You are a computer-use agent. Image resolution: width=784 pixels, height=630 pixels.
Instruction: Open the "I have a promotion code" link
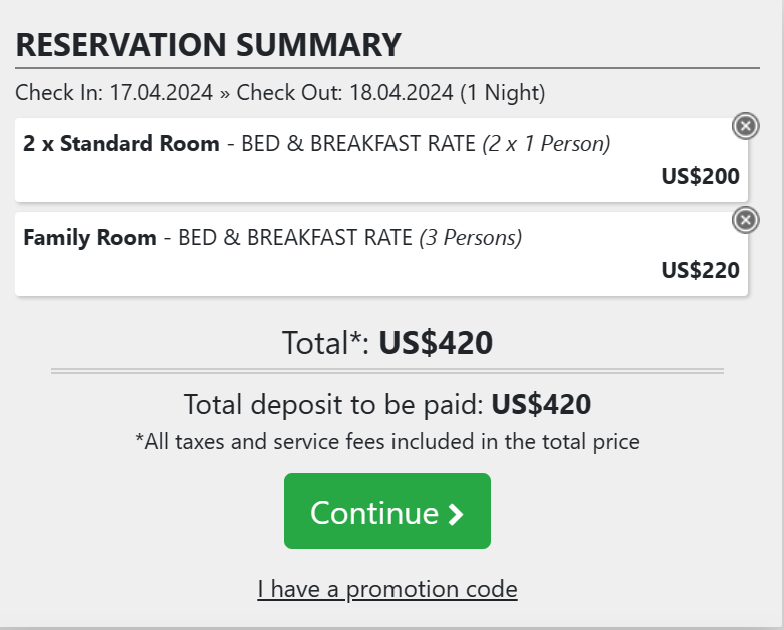(x=387, y=589)
